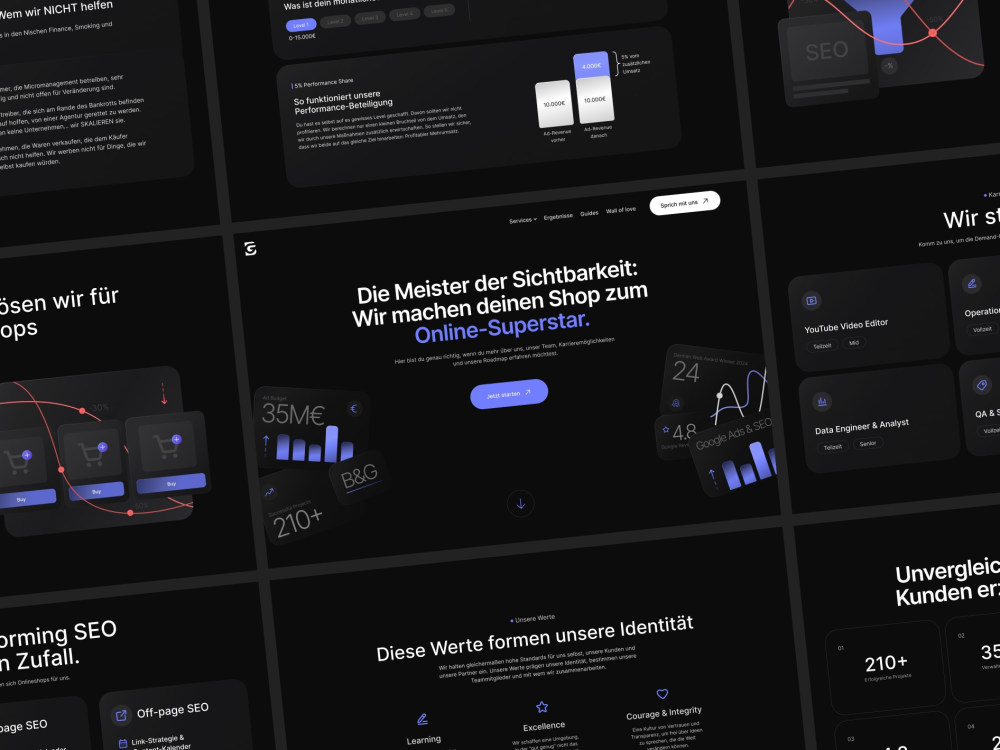The image size is (1000, 750).
Task: Click the Senior tag on Data Engineer card
Action: pyautogui.click(x=867, y=443)
